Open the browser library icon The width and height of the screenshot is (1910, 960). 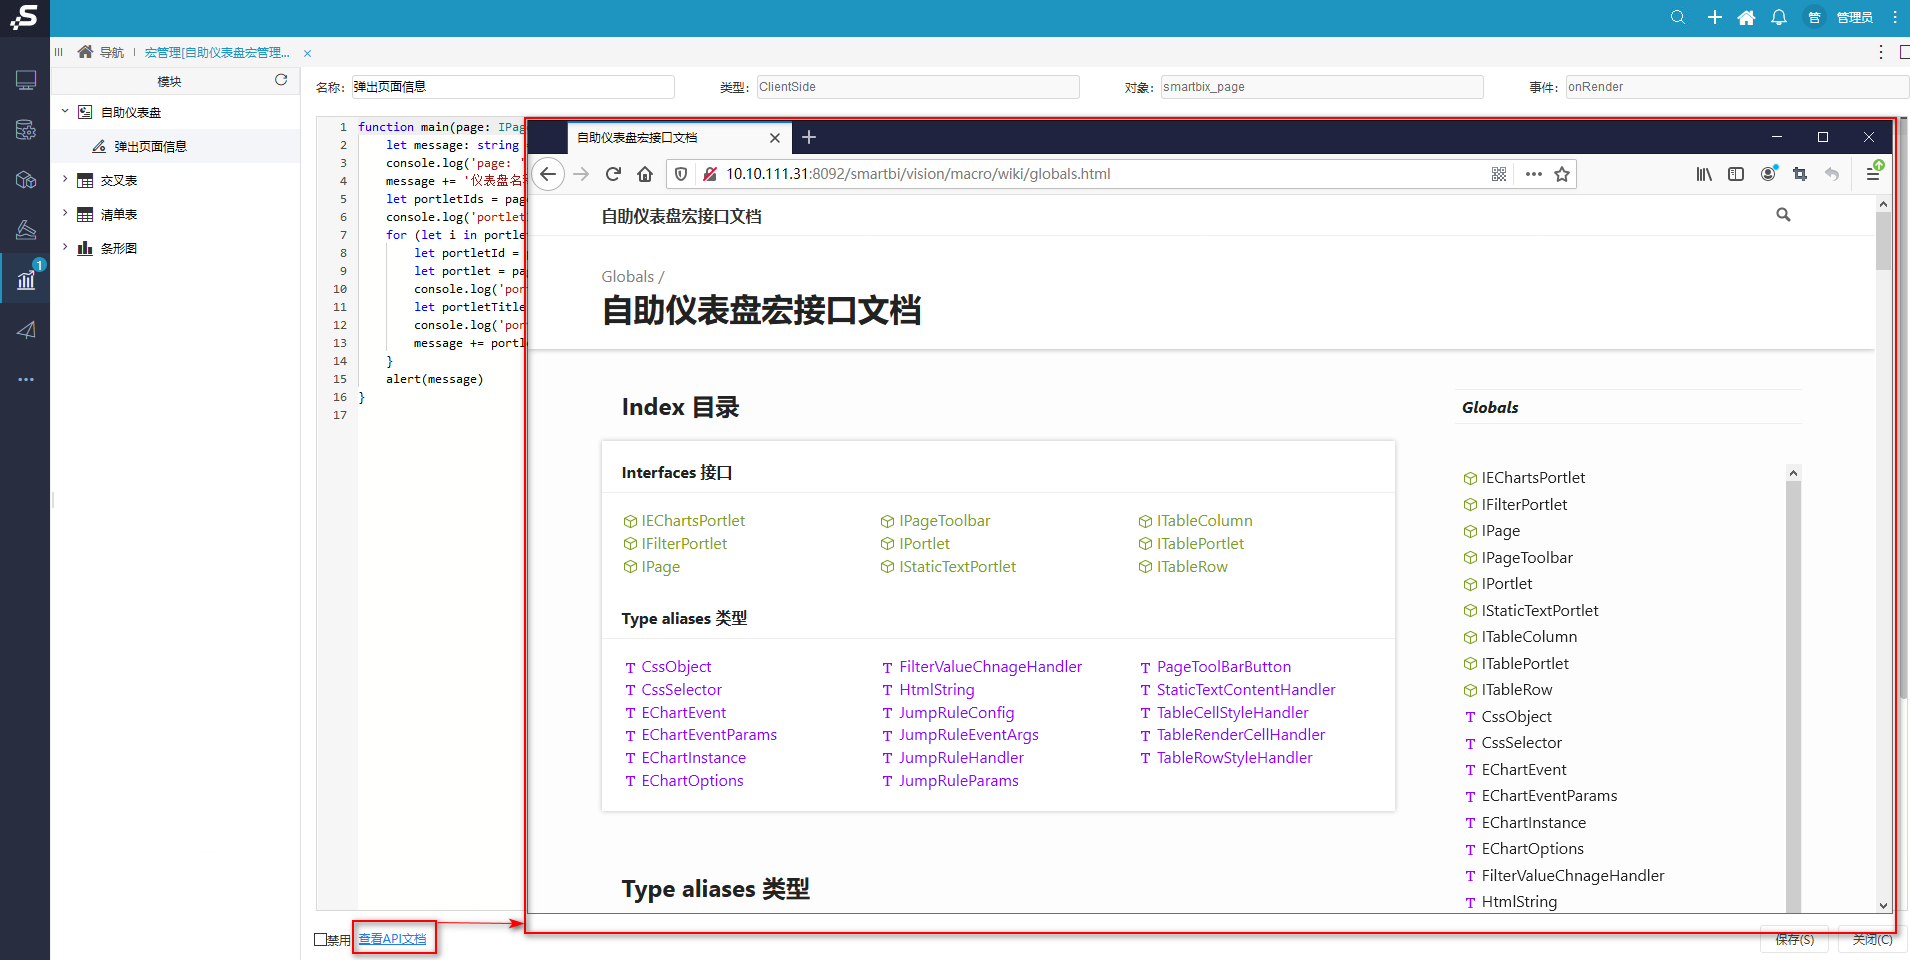click(x=1704, y=174)
